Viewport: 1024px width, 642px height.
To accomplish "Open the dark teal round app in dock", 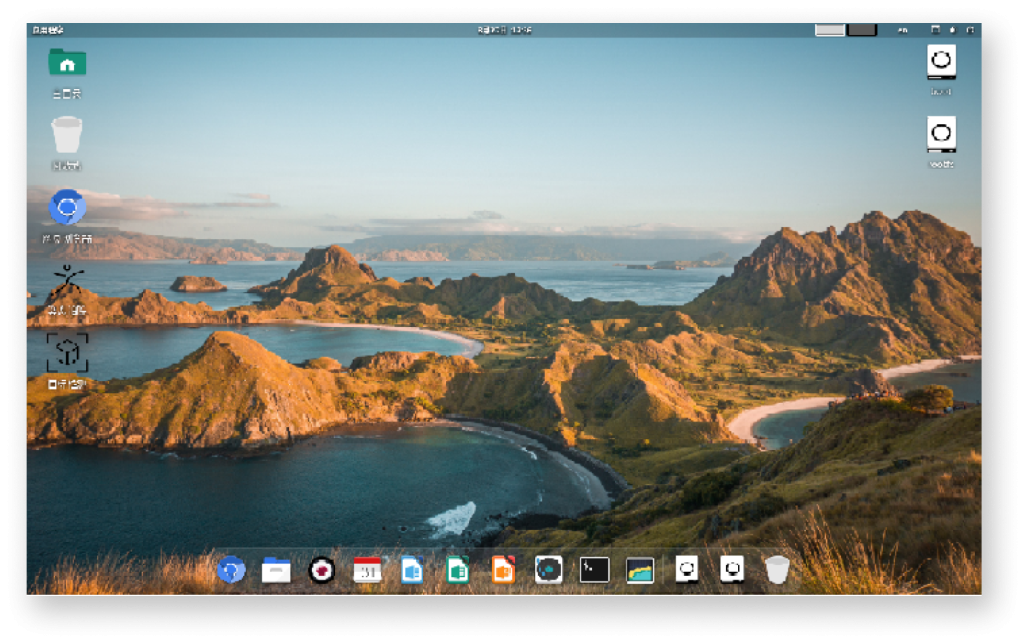I will 548,570.
